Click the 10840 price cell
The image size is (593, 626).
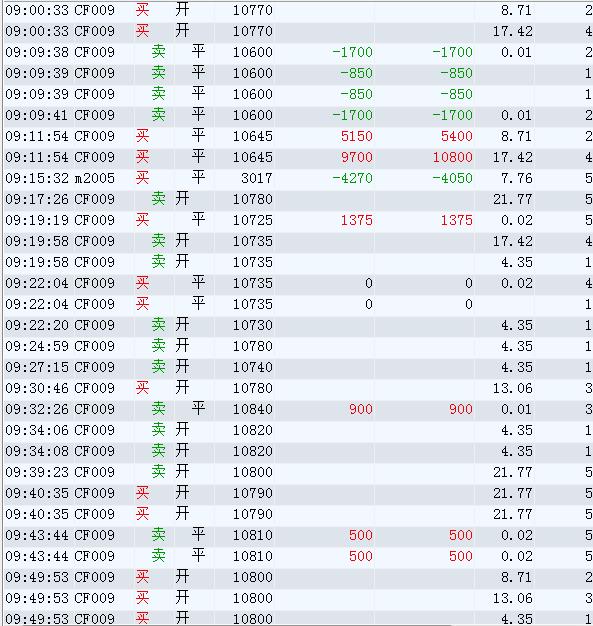tap(252, 409)
